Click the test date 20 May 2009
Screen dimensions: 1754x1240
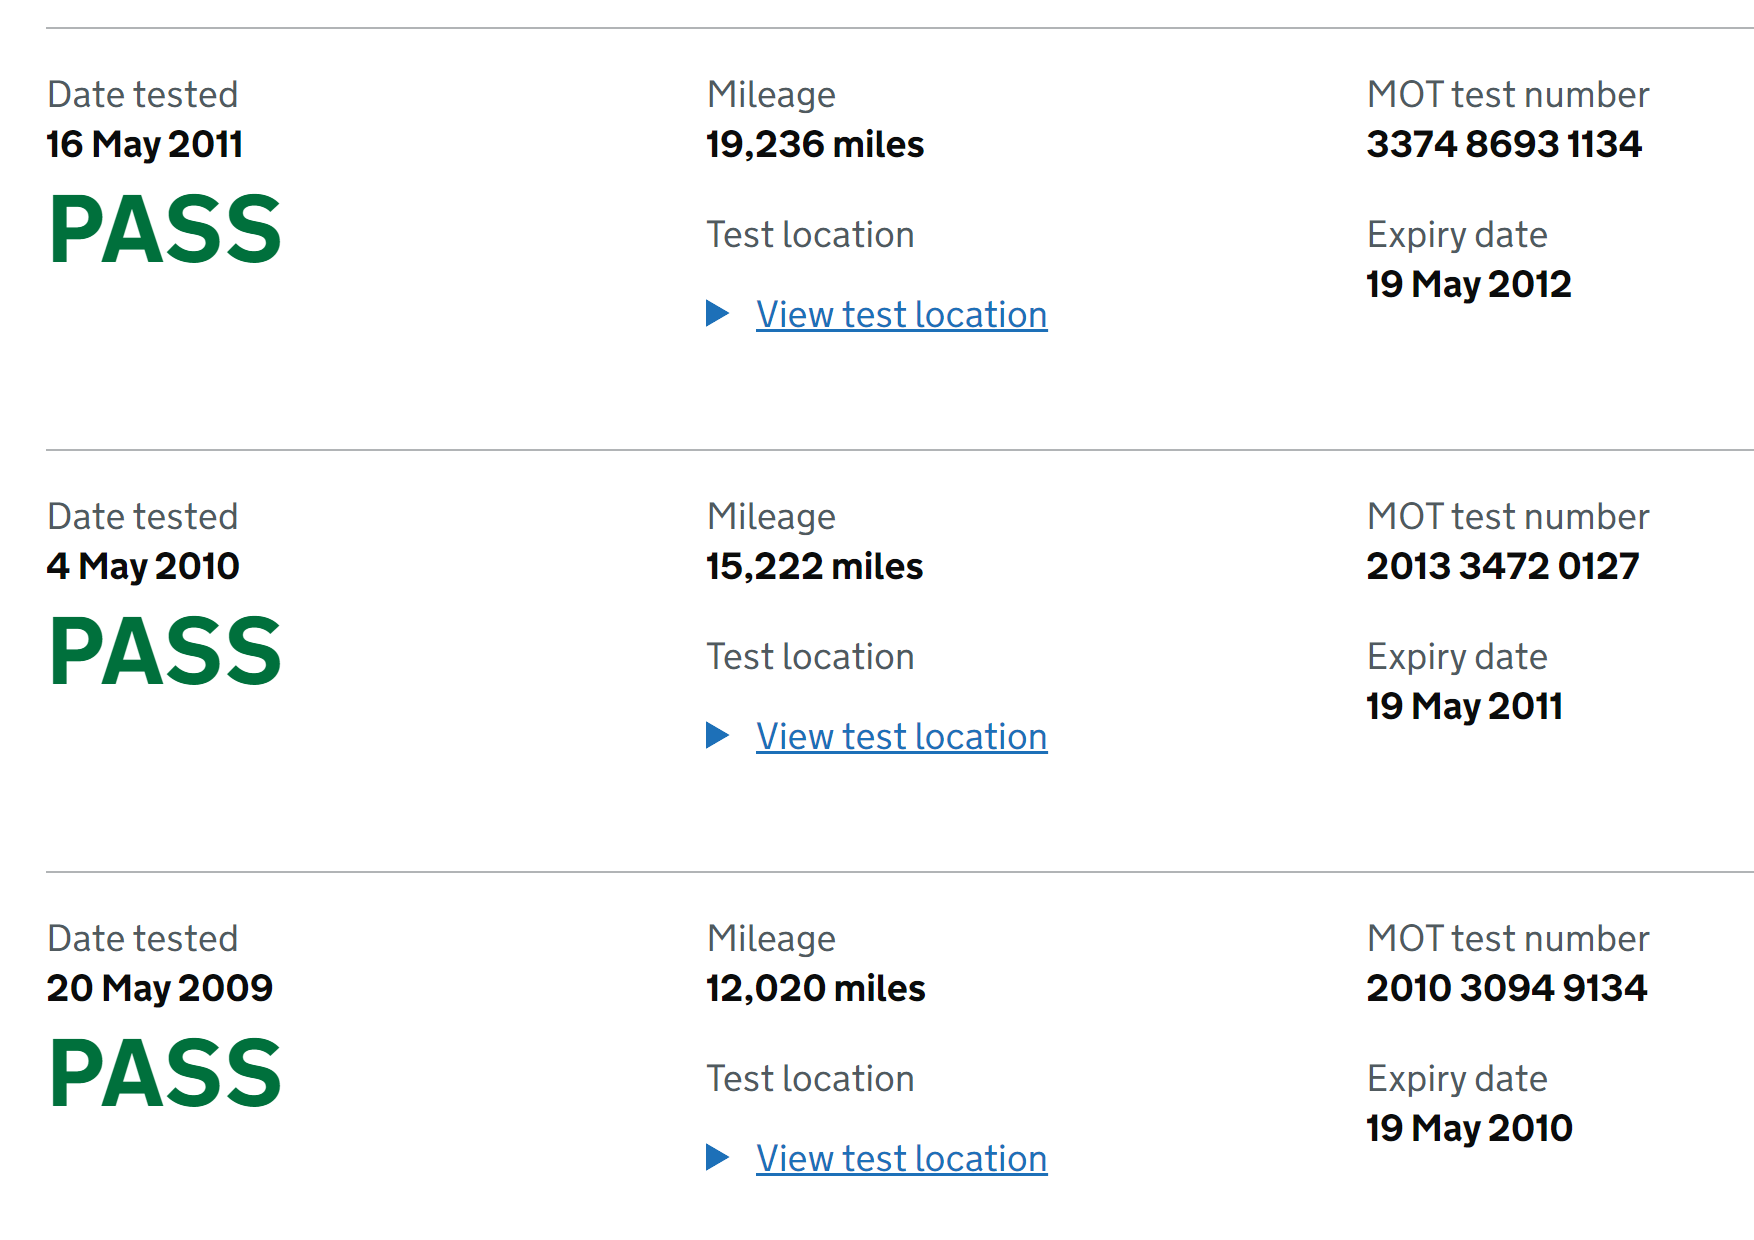[x=159, y=989]
